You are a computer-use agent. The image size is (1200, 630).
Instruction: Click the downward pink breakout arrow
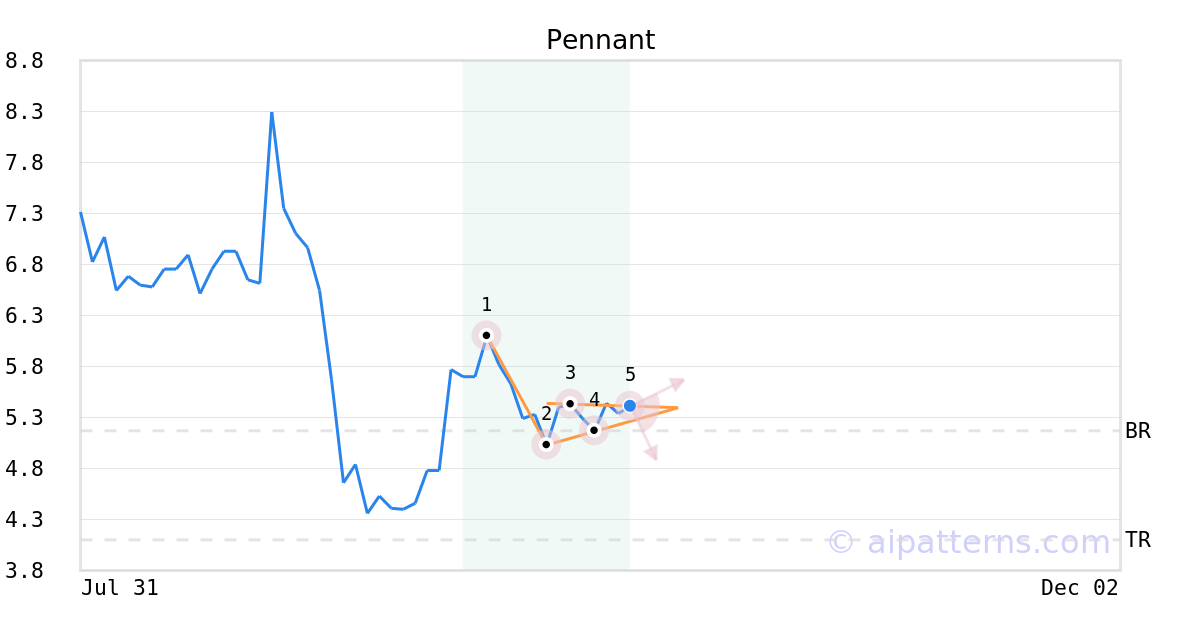tap(651, 453)
